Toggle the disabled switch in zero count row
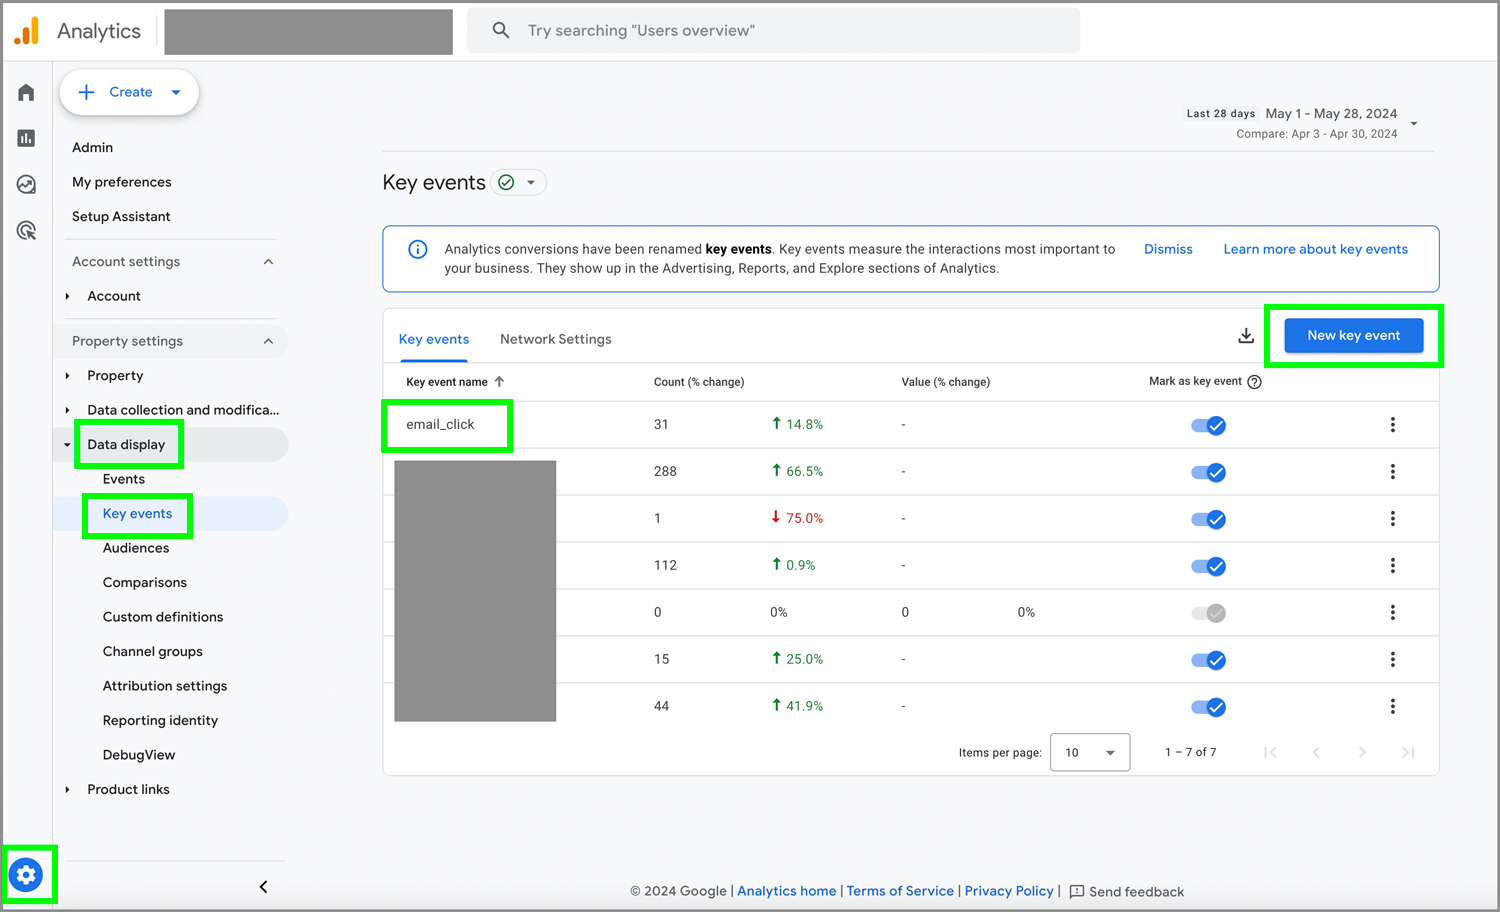1500x912 pixels. [x=1208, y=613]
